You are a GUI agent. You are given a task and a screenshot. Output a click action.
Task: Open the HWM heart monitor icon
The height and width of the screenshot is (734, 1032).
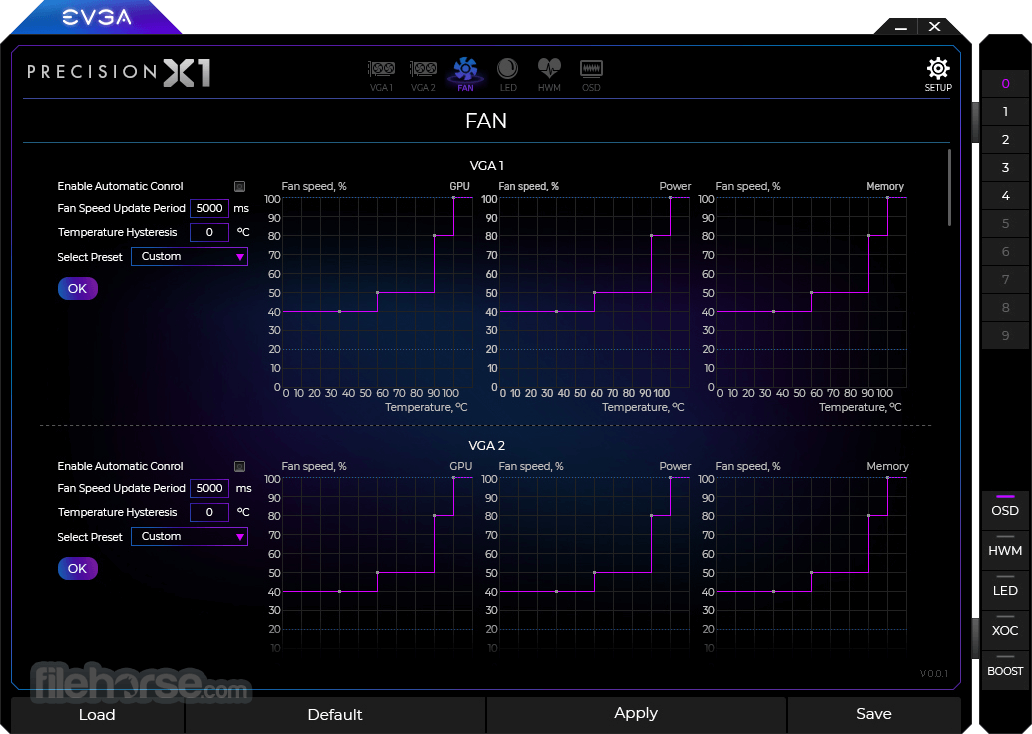549,74
